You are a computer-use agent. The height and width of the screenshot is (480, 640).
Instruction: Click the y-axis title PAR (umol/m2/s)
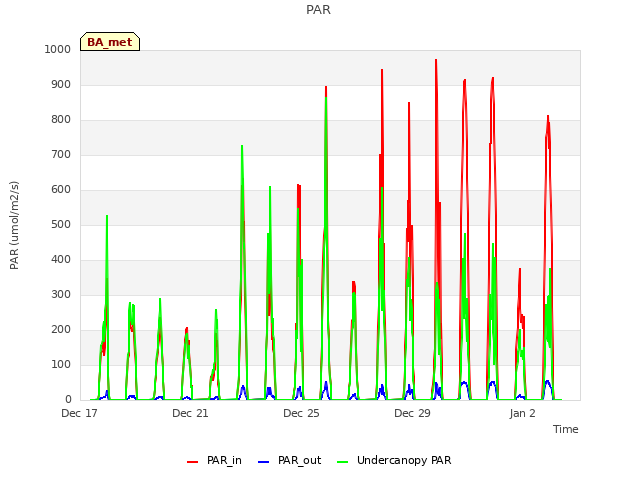coord(14,225)
